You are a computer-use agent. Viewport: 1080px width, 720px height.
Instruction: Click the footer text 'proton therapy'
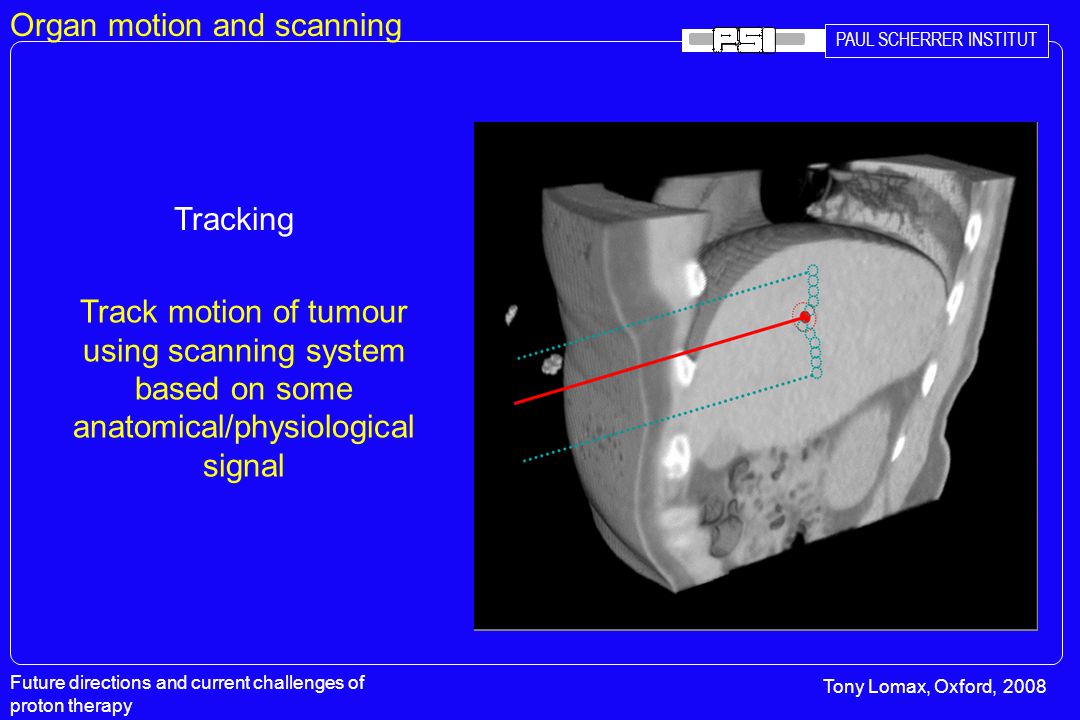coord(71,706)
